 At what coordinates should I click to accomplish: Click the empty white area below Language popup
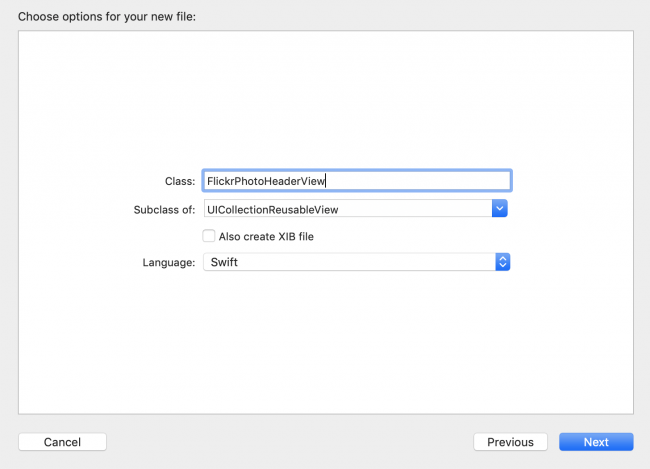pos(325,340)
